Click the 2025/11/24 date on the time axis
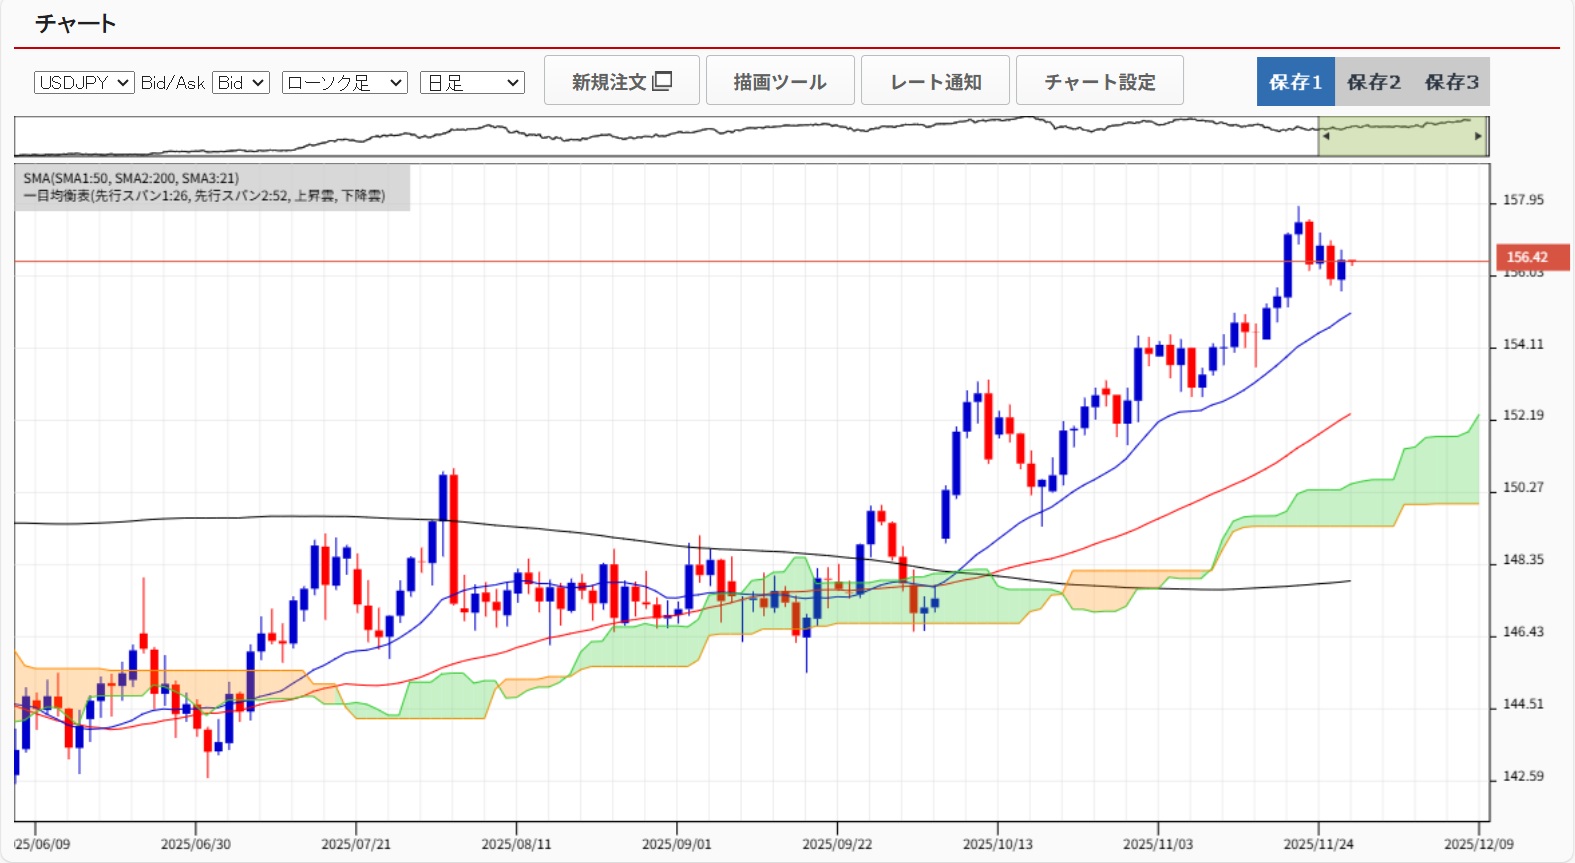Screen dimensions: 1575x863 point(1318,844)
